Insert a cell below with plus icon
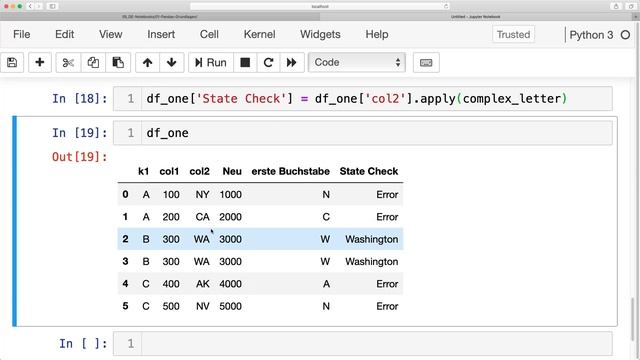Screen dimensions: 640x360 (x=40, y=62)
